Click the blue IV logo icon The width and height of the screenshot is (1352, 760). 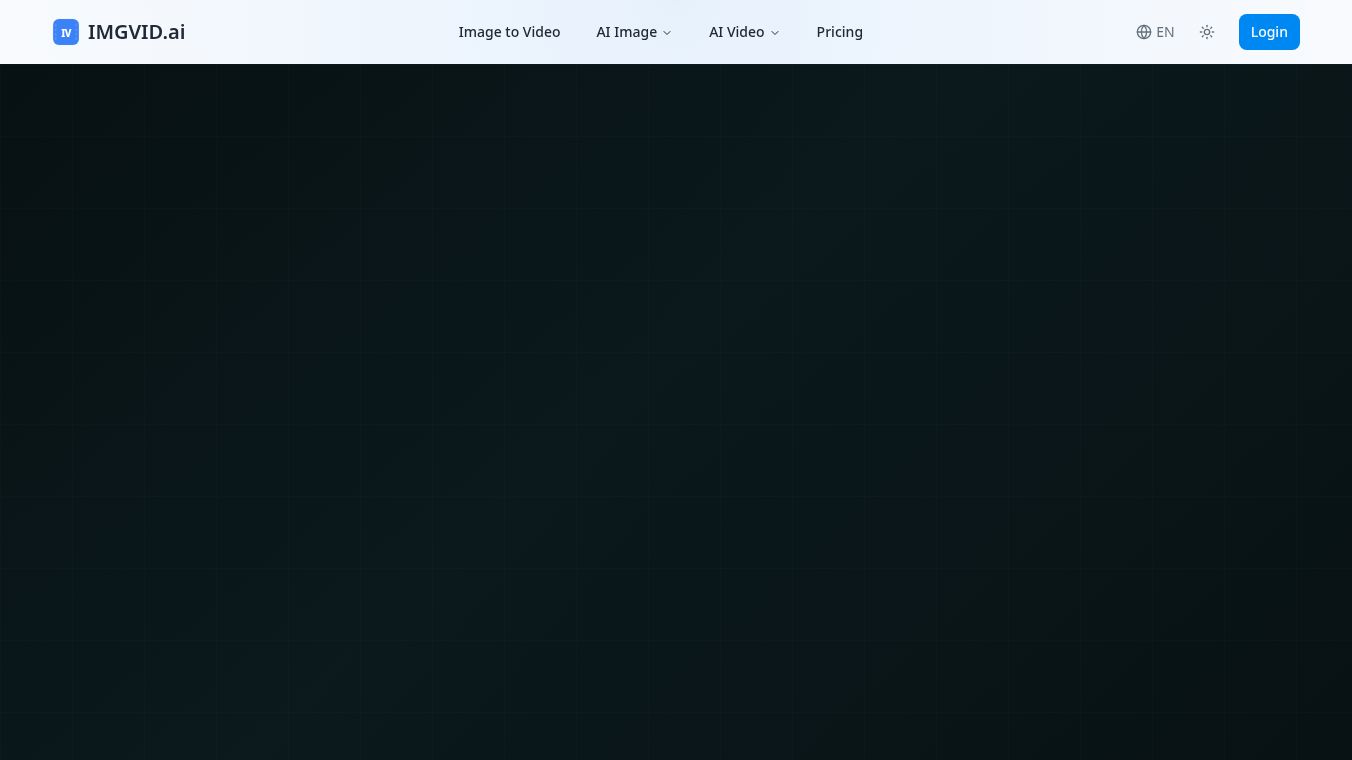click(x=66, y=32)
